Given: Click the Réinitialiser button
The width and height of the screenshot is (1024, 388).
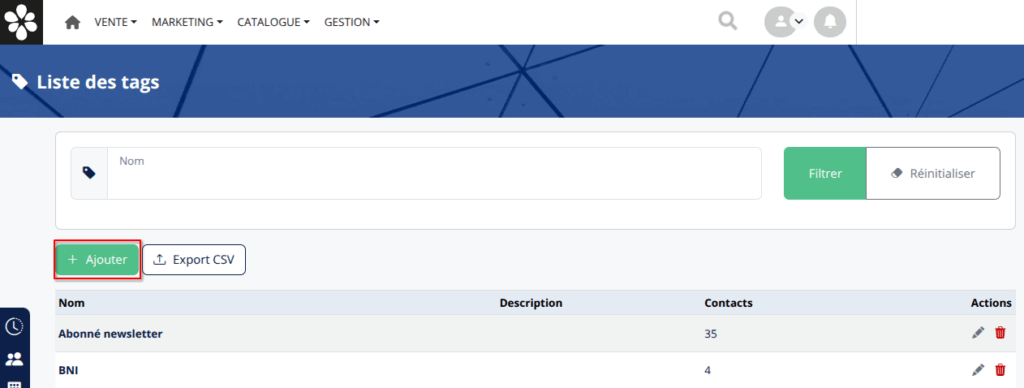Looking at the screenshot, I should [933, 173].
